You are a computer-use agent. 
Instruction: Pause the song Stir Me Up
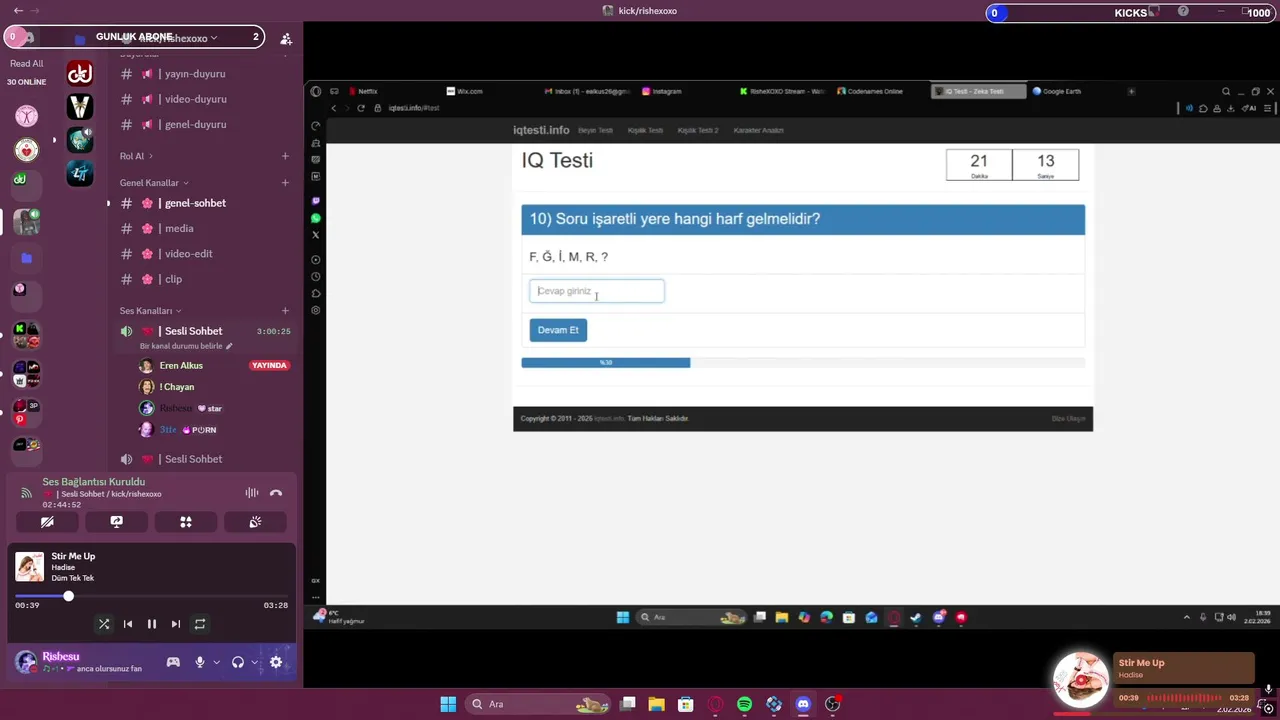point(152,624)
